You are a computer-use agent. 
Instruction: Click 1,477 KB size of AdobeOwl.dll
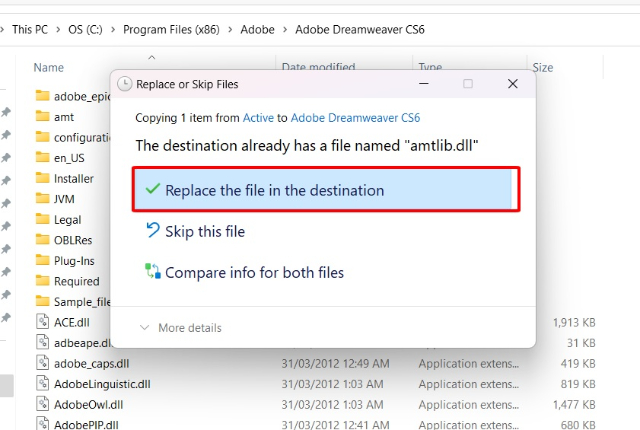click(574, 405)
